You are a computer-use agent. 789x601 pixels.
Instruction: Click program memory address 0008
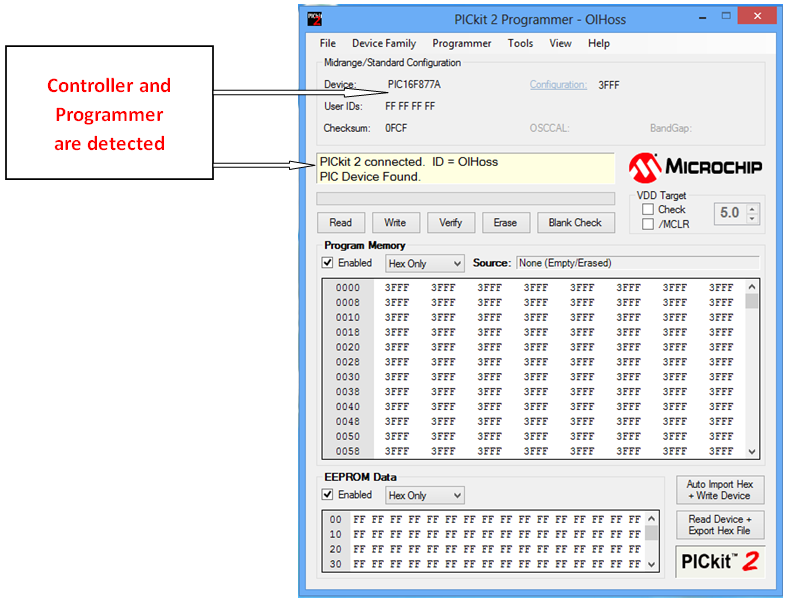click(348, 303)
